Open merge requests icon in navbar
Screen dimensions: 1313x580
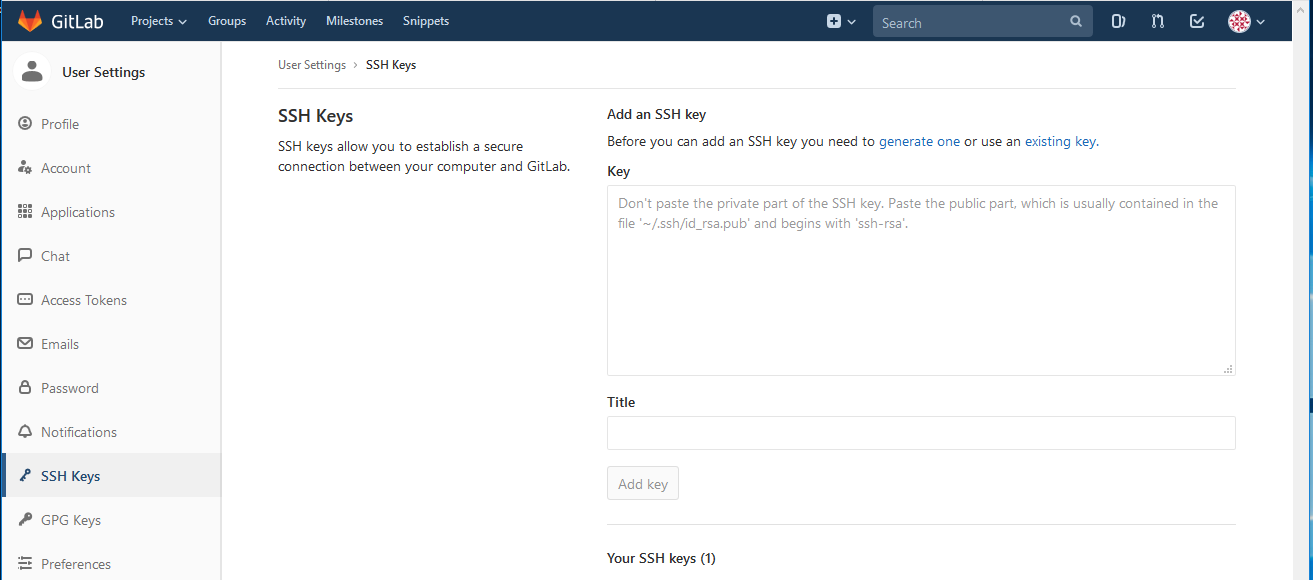pos(1157,21)
